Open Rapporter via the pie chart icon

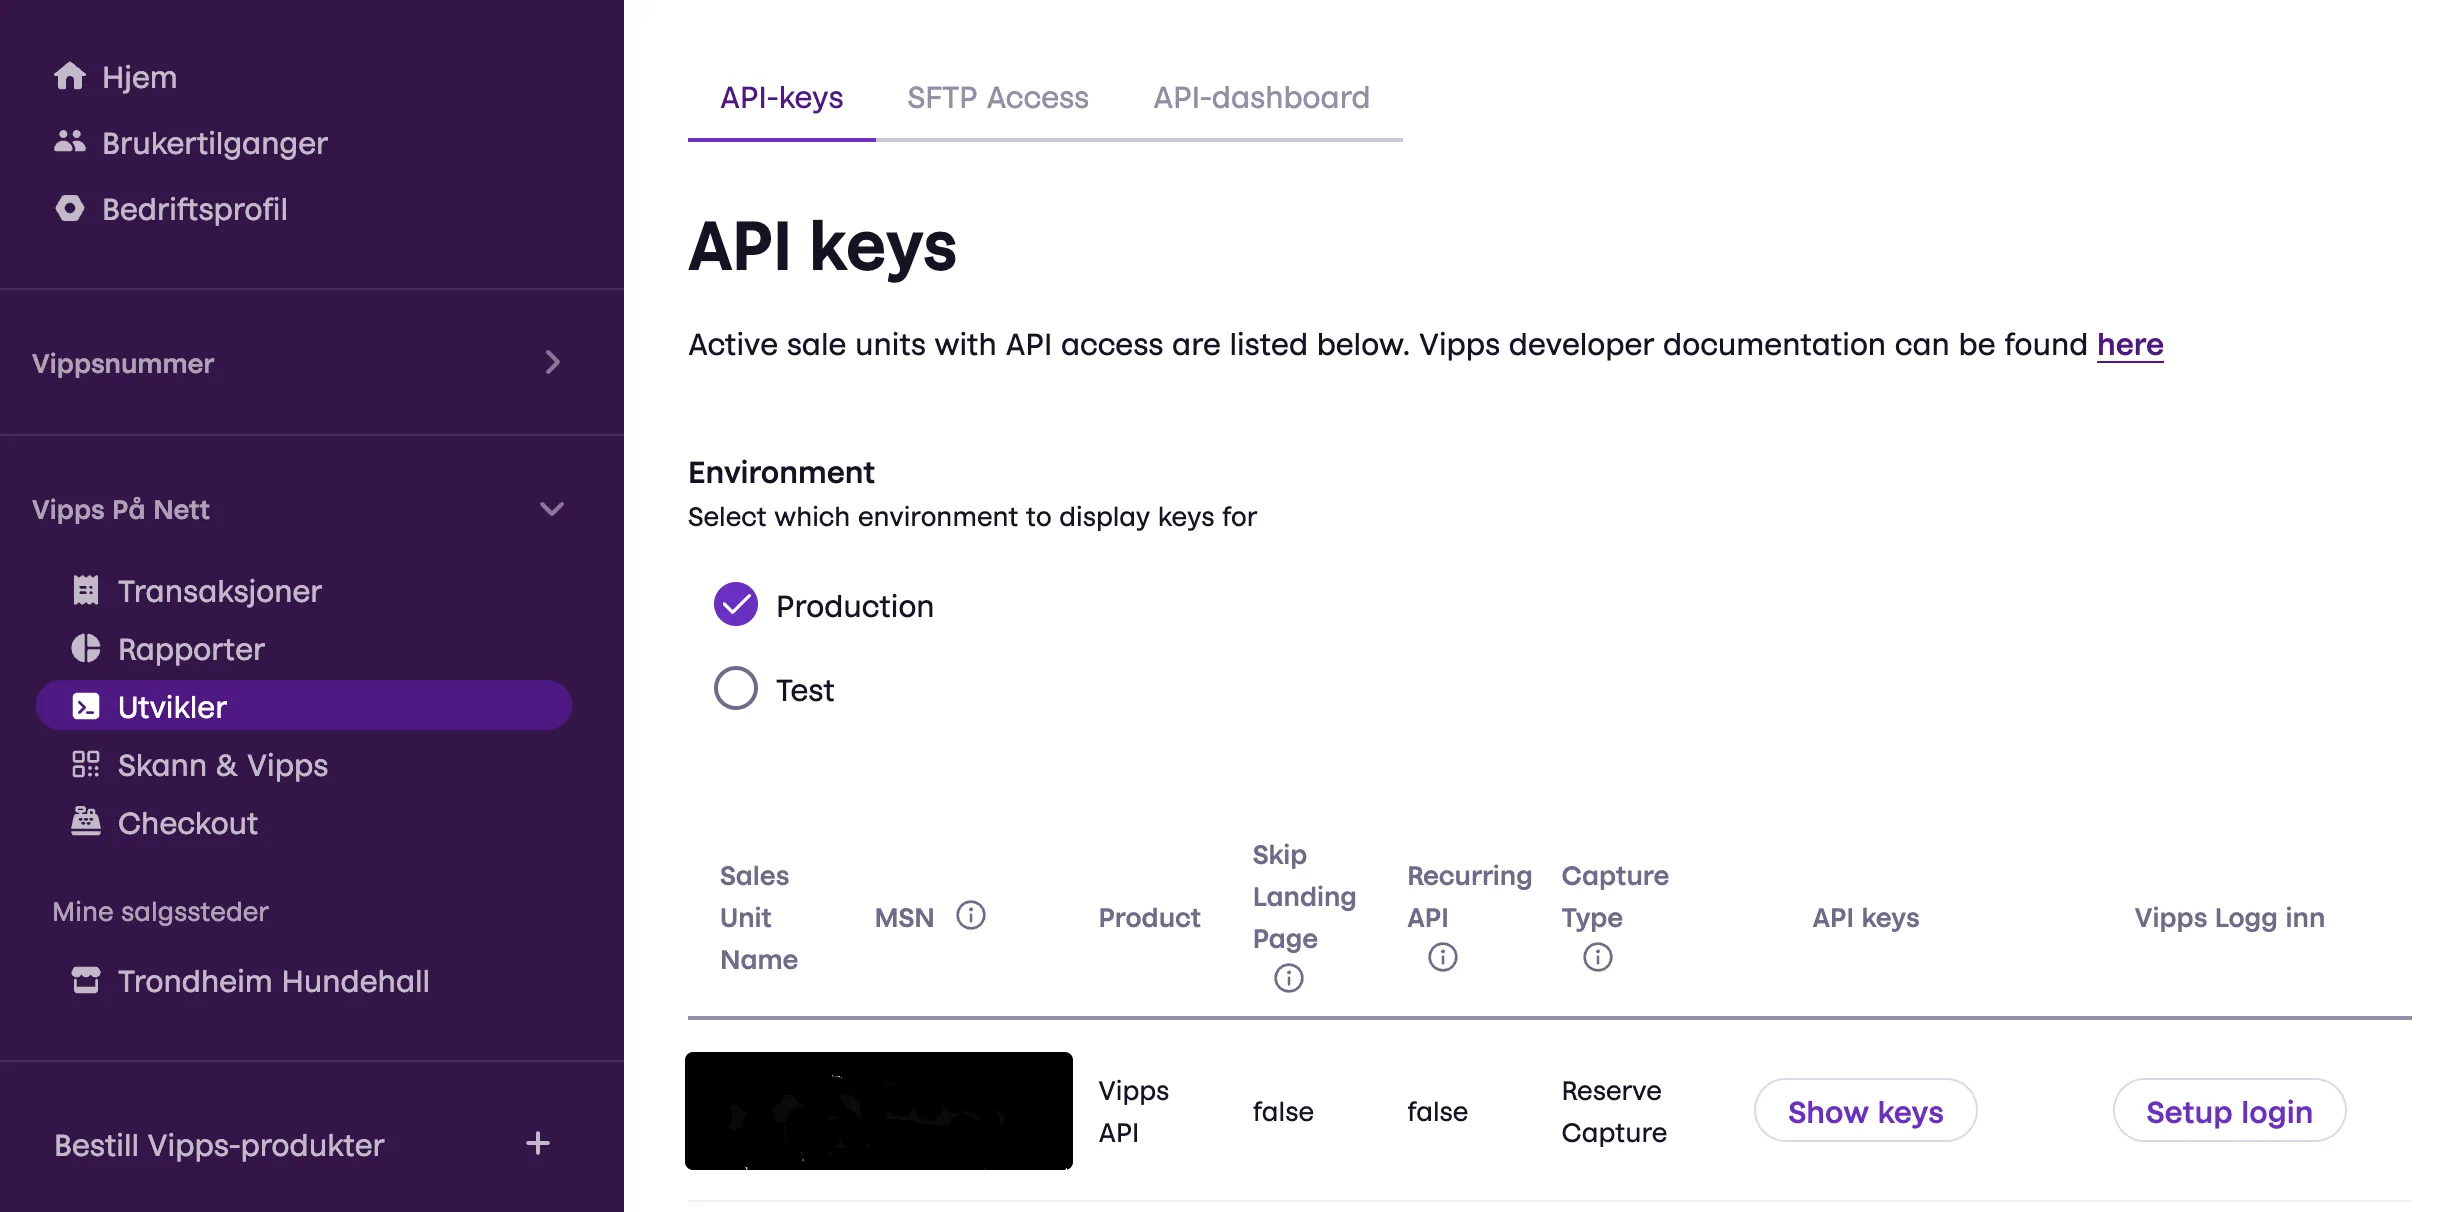pyautogui.click(x=86, y=648)
